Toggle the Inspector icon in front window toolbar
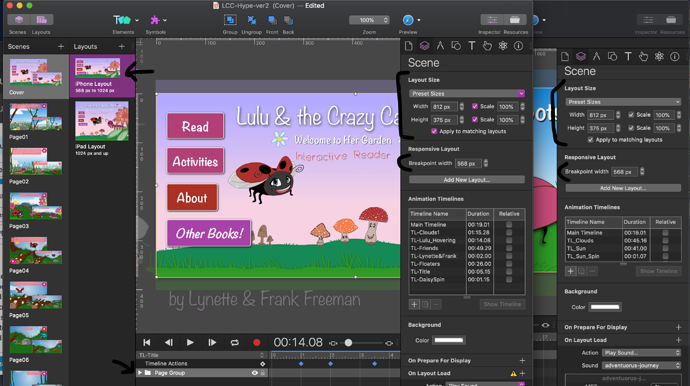The width and height of the screenshot is (690, 386). coord(492,20)
